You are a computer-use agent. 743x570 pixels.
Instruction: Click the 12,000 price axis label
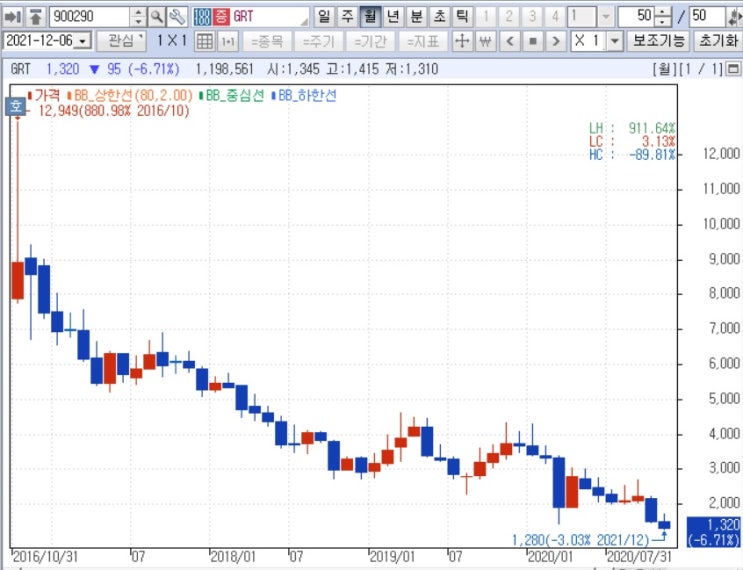point(721,154)
